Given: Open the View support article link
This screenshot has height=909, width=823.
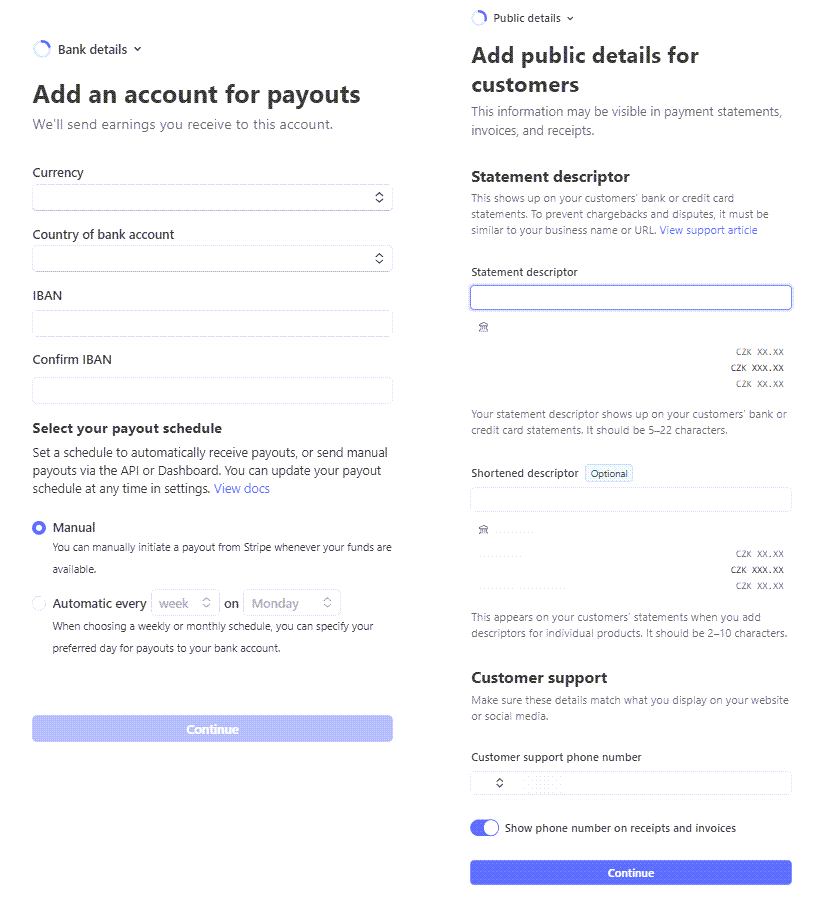Looking at the screenshot, I should pos(708,230).
